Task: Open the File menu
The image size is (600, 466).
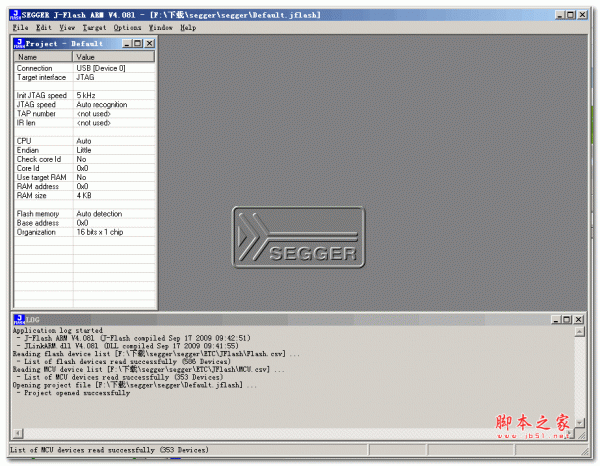Action: [20, 28]
